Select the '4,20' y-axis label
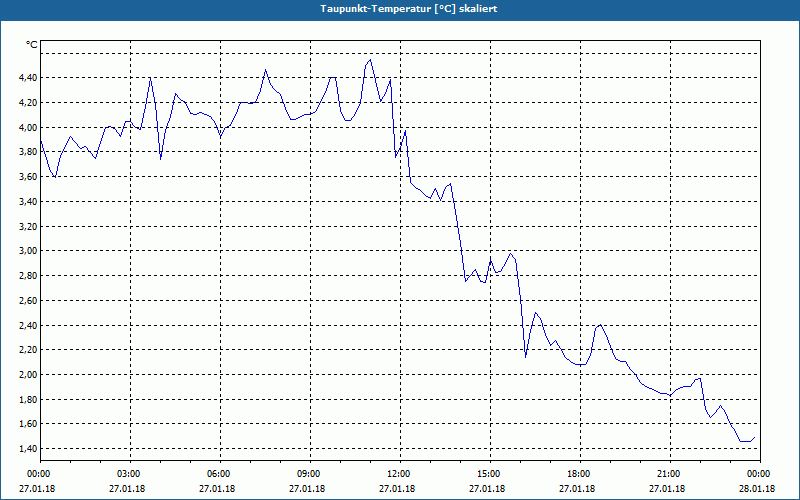Image resolution: width=800 pixels, height=500 pixels. [x=27, y=103]
